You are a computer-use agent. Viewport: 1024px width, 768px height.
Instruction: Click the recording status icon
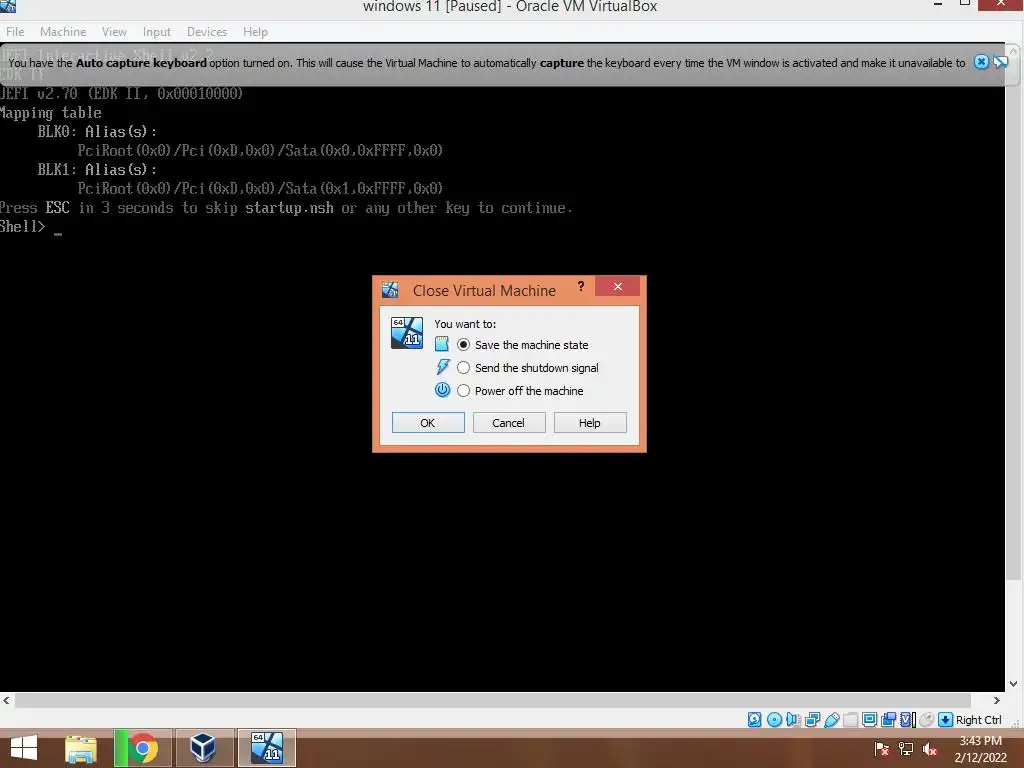point(888,720)
